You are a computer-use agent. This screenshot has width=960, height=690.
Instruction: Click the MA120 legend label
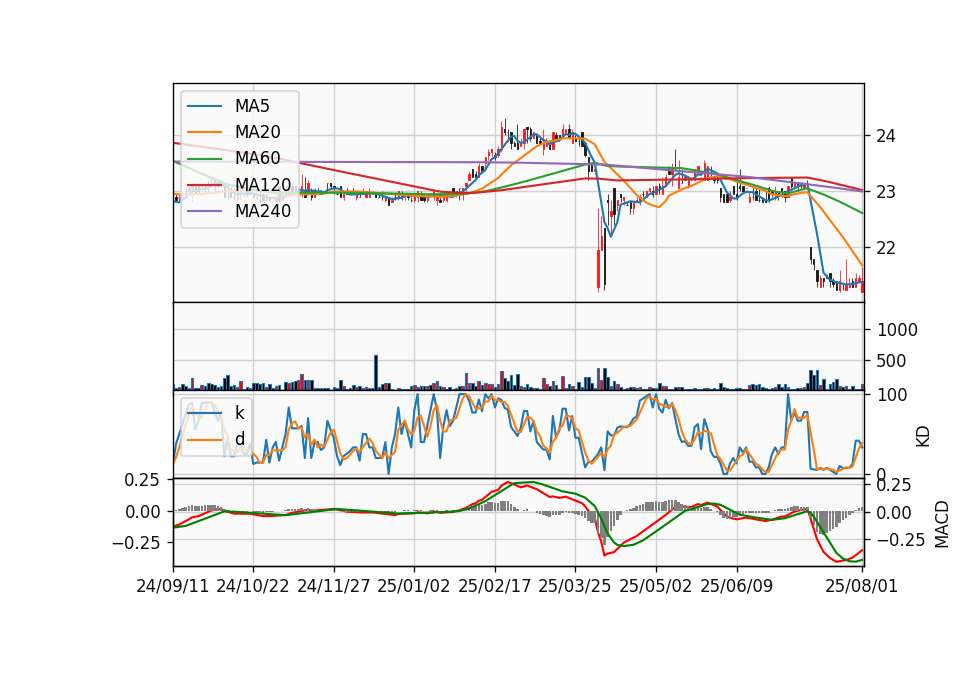(263, 185)
